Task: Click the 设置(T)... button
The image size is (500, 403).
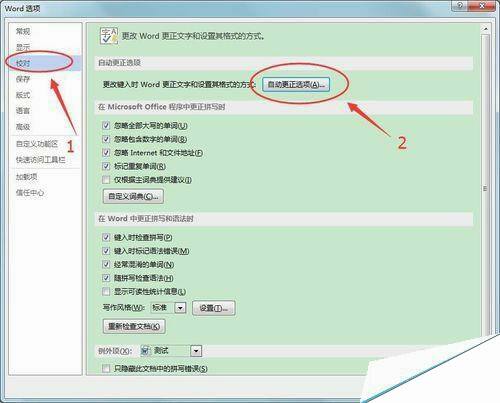Action: (x=214, y=308)
